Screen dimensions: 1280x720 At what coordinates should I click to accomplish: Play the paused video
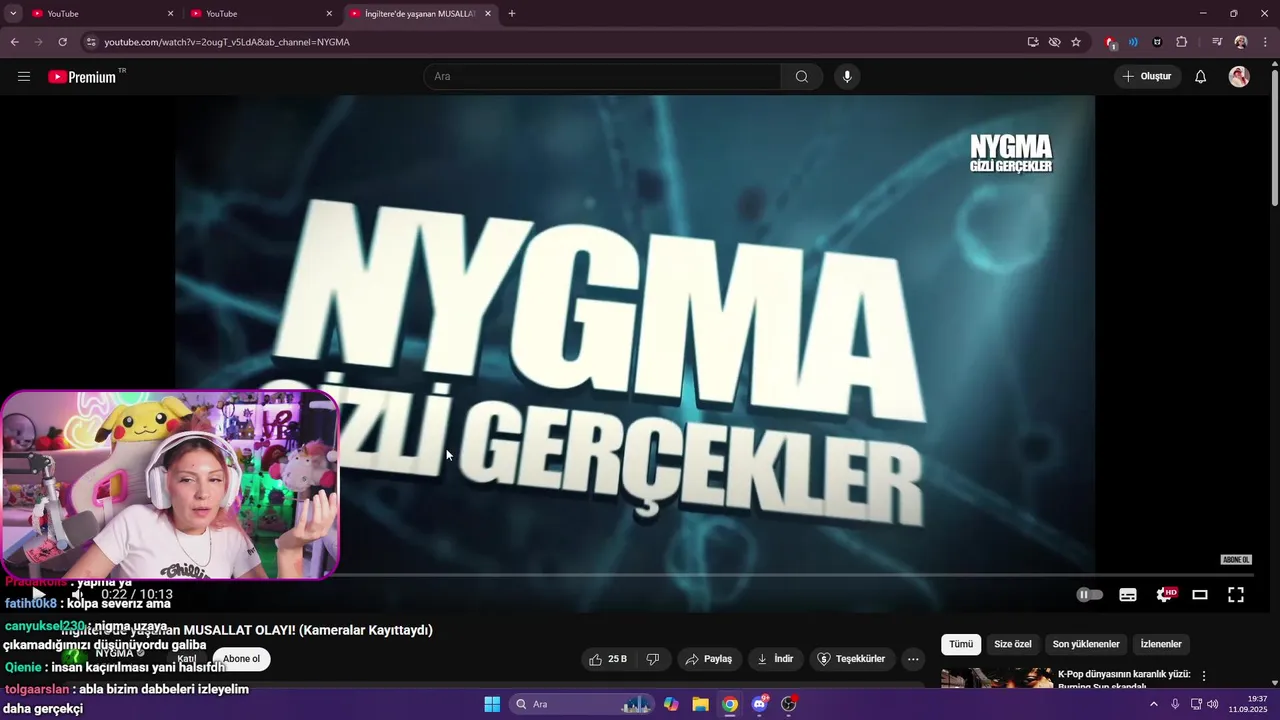pyautogui.click(x=38, y=594)
